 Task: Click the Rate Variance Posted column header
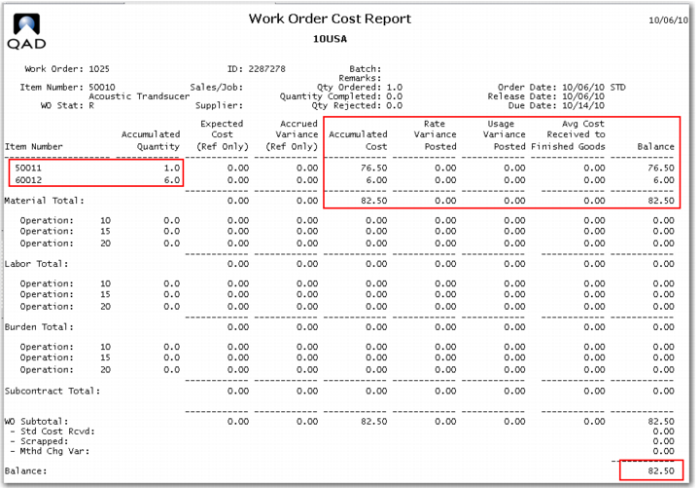pyautogui.click(x=435, y=135)
